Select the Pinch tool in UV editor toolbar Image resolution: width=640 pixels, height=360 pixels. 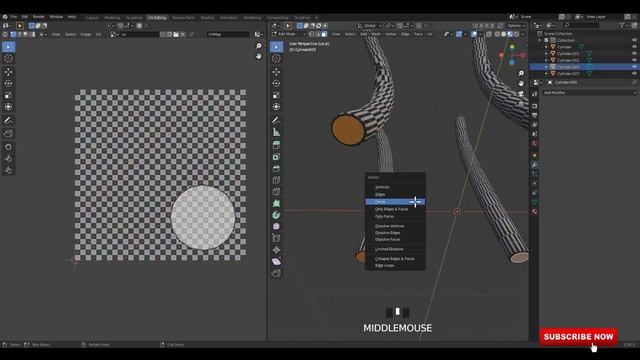(8, 170)
